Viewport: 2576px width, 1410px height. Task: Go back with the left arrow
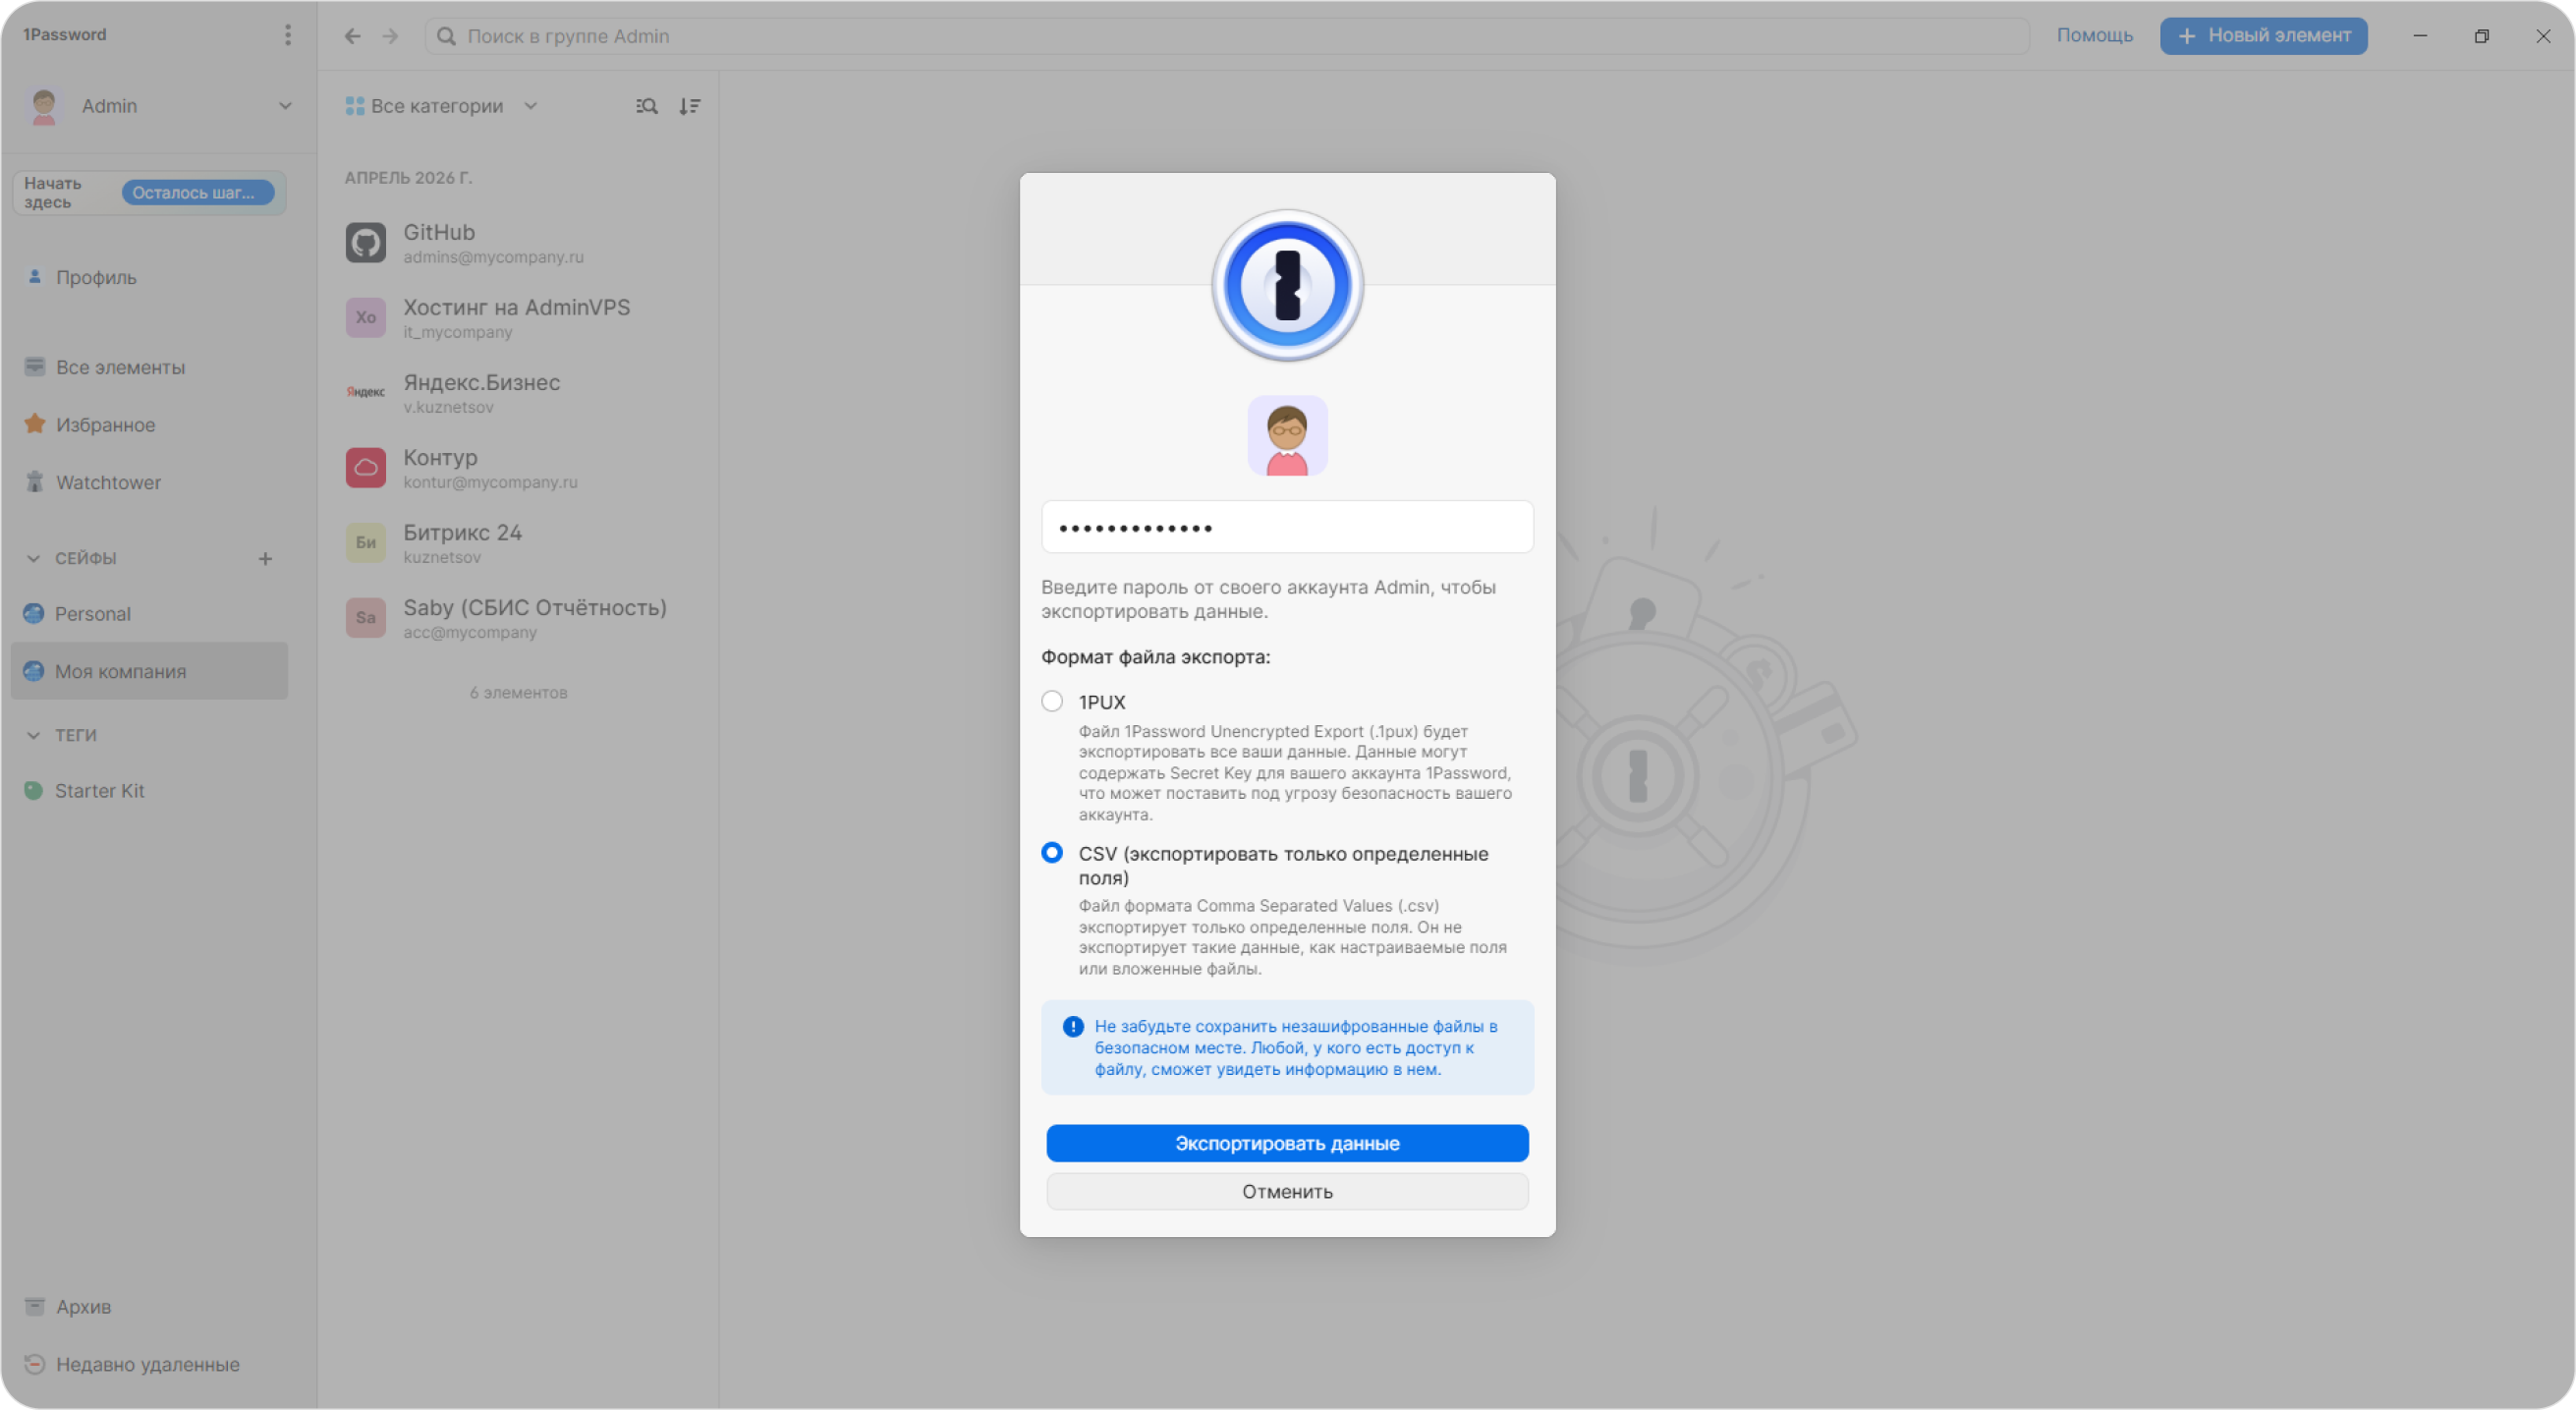[352, 36]
